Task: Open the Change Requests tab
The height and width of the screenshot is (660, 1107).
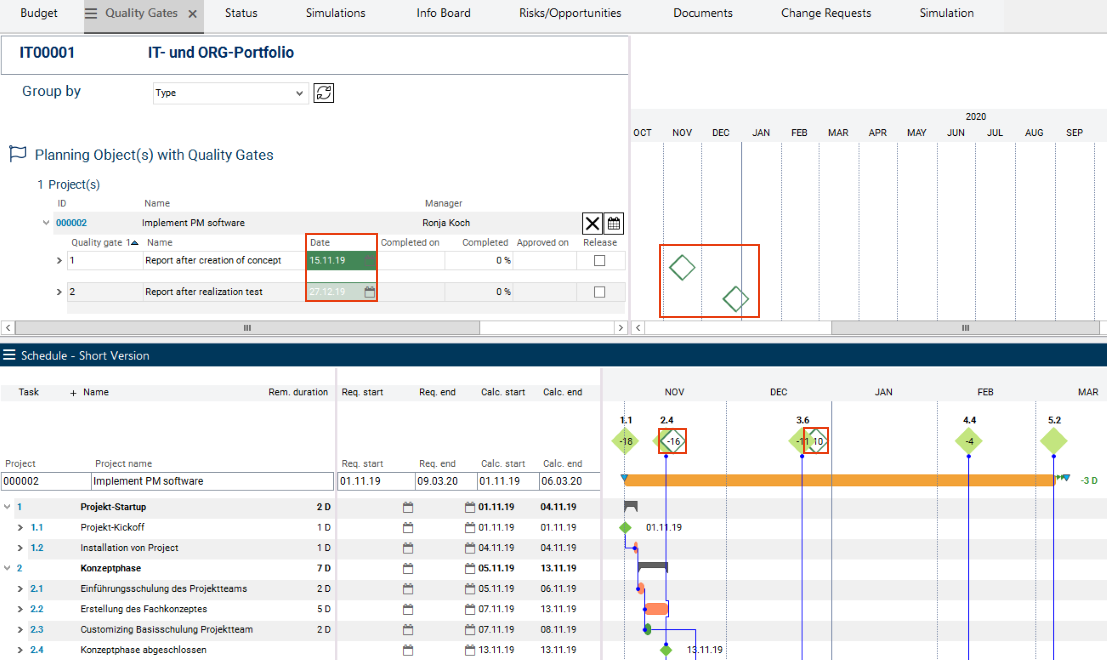Action: (825, 14)
